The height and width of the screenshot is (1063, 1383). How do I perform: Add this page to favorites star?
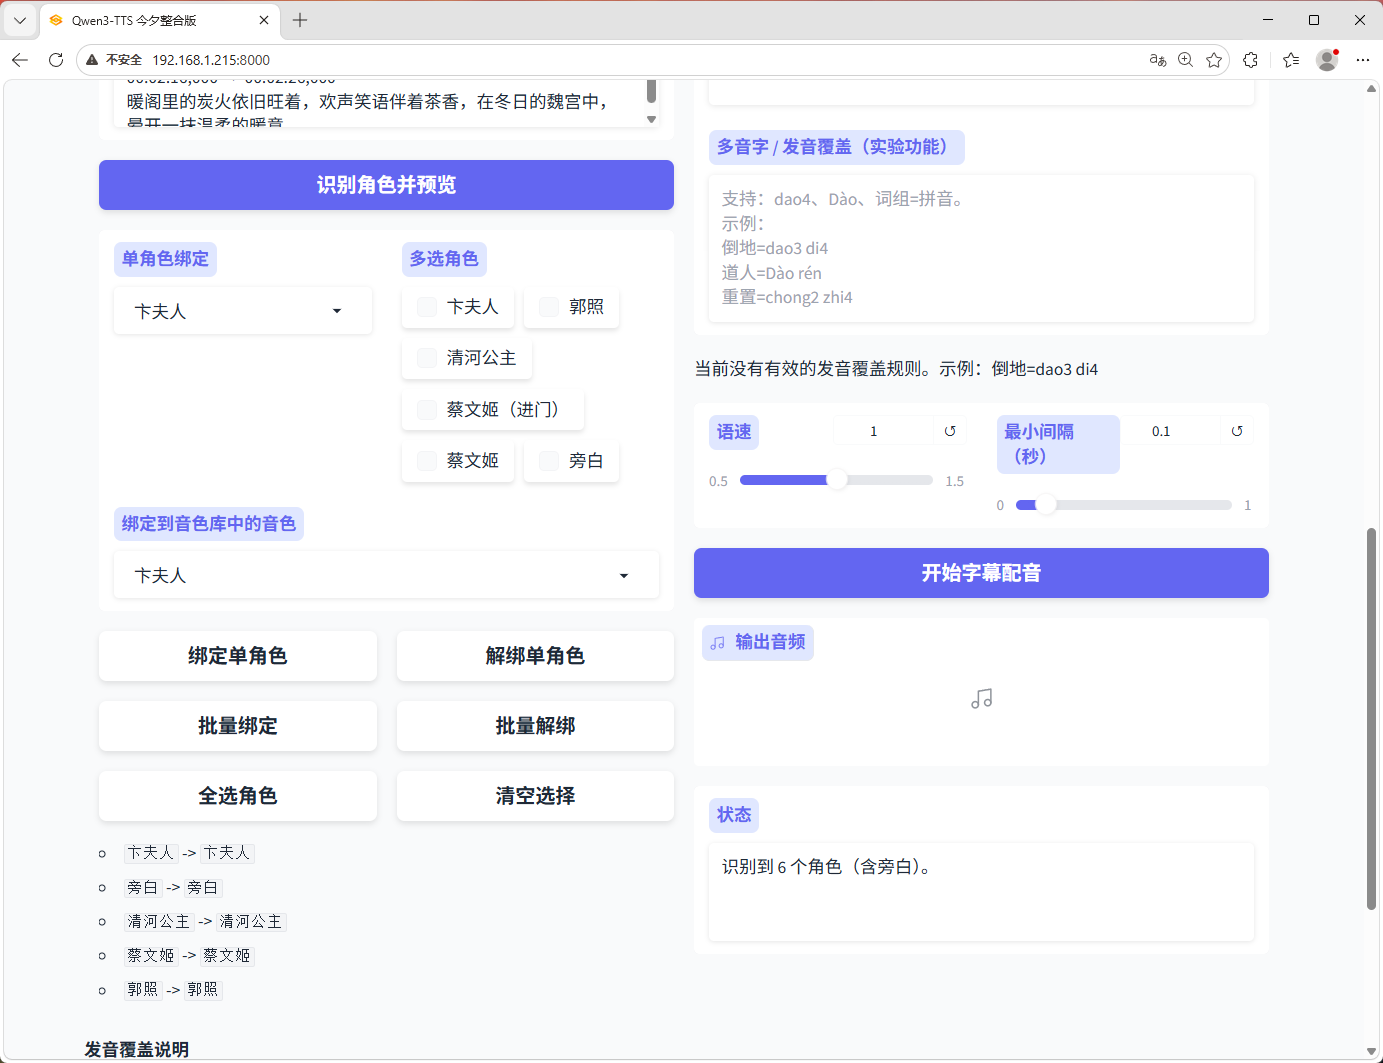coord(1214,60)
